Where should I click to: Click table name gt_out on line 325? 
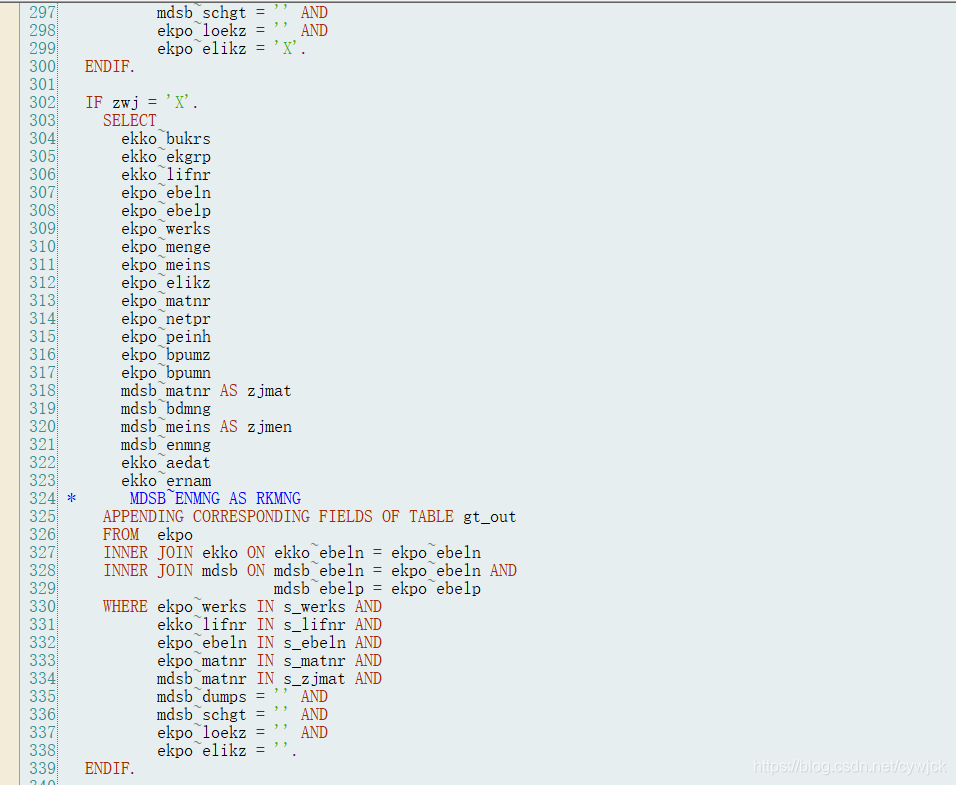click(490, 517)
